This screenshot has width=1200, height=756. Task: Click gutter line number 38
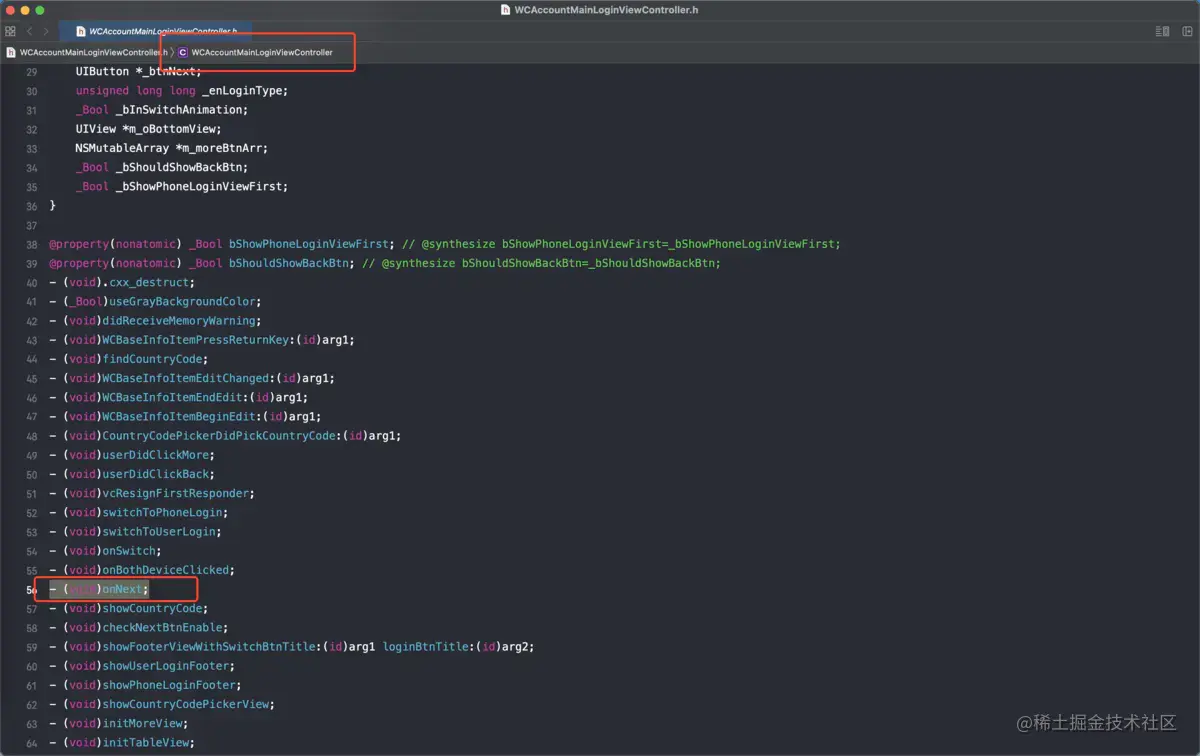point(31,244)
